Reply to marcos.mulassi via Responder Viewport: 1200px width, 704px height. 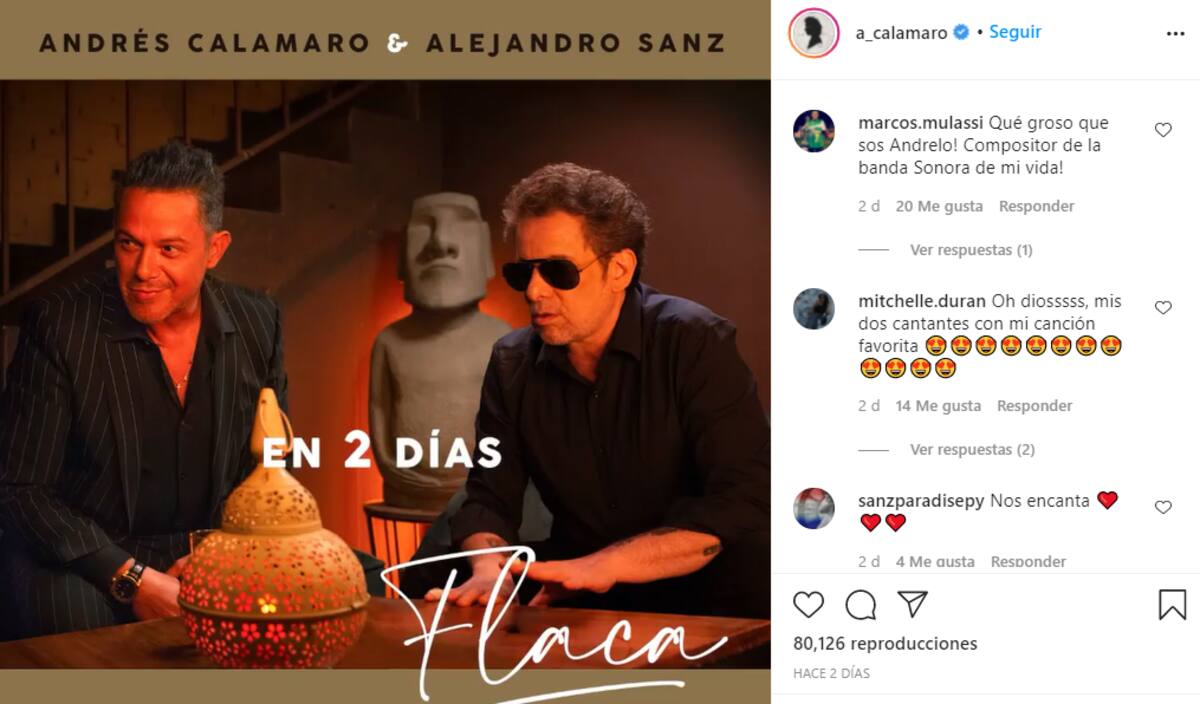[1036, 206]
